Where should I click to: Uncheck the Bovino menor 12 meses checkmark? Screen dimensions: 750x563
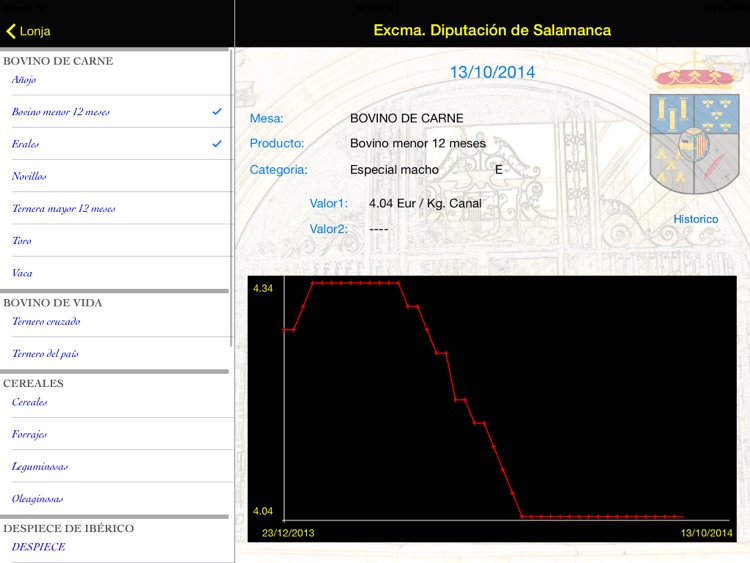coord(217,111)
